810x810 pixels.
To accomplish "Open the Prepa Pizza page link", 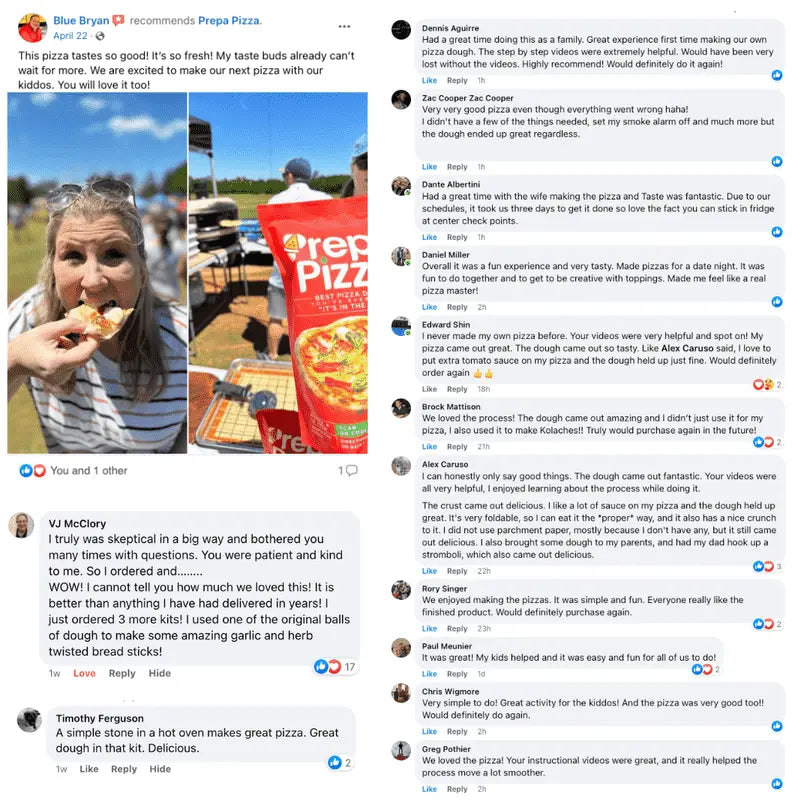I will tap(229, 21).
